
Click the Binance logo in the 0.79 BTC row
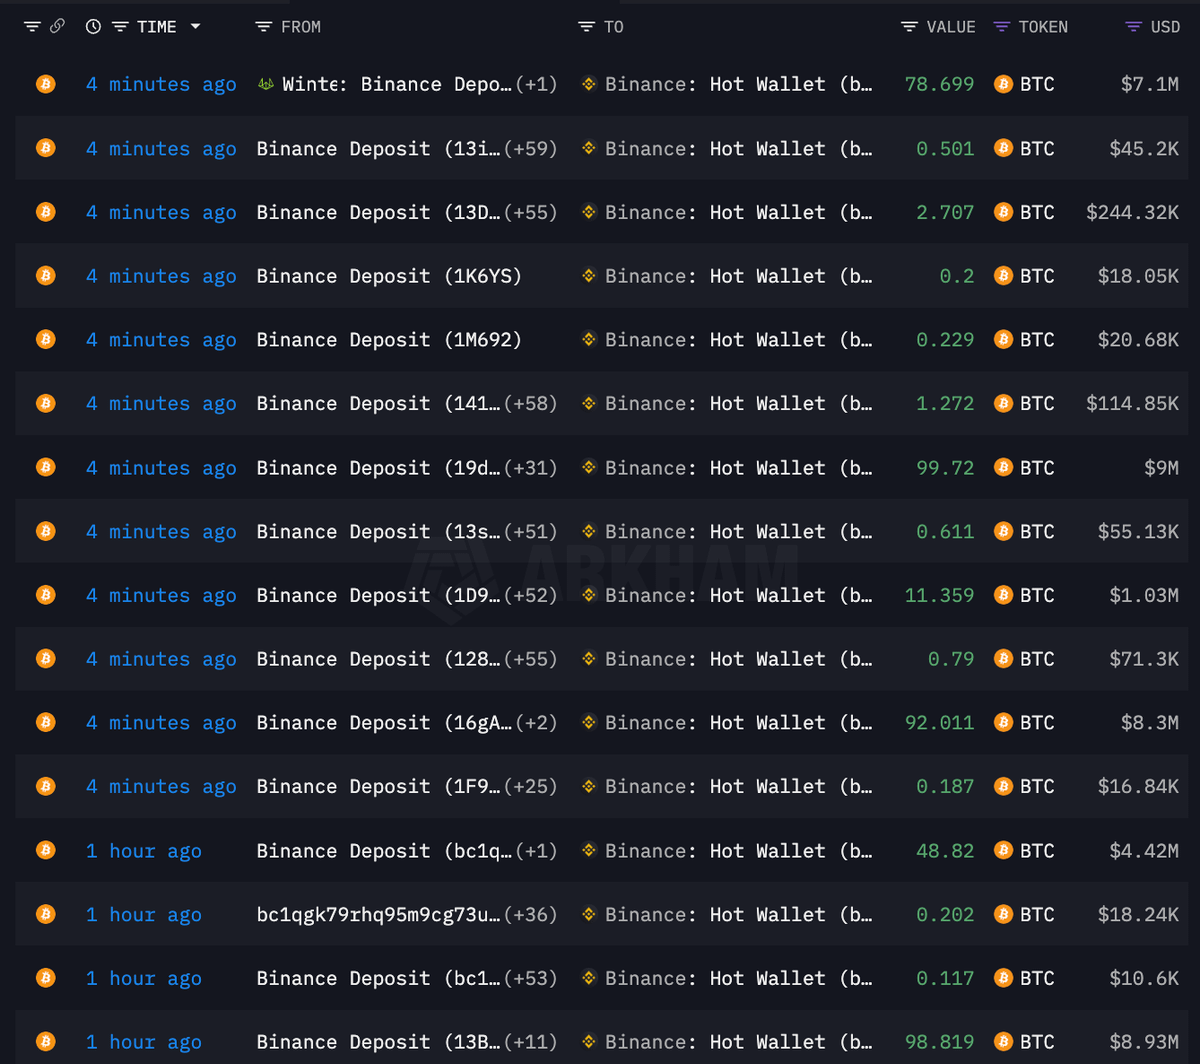[589, 659]
